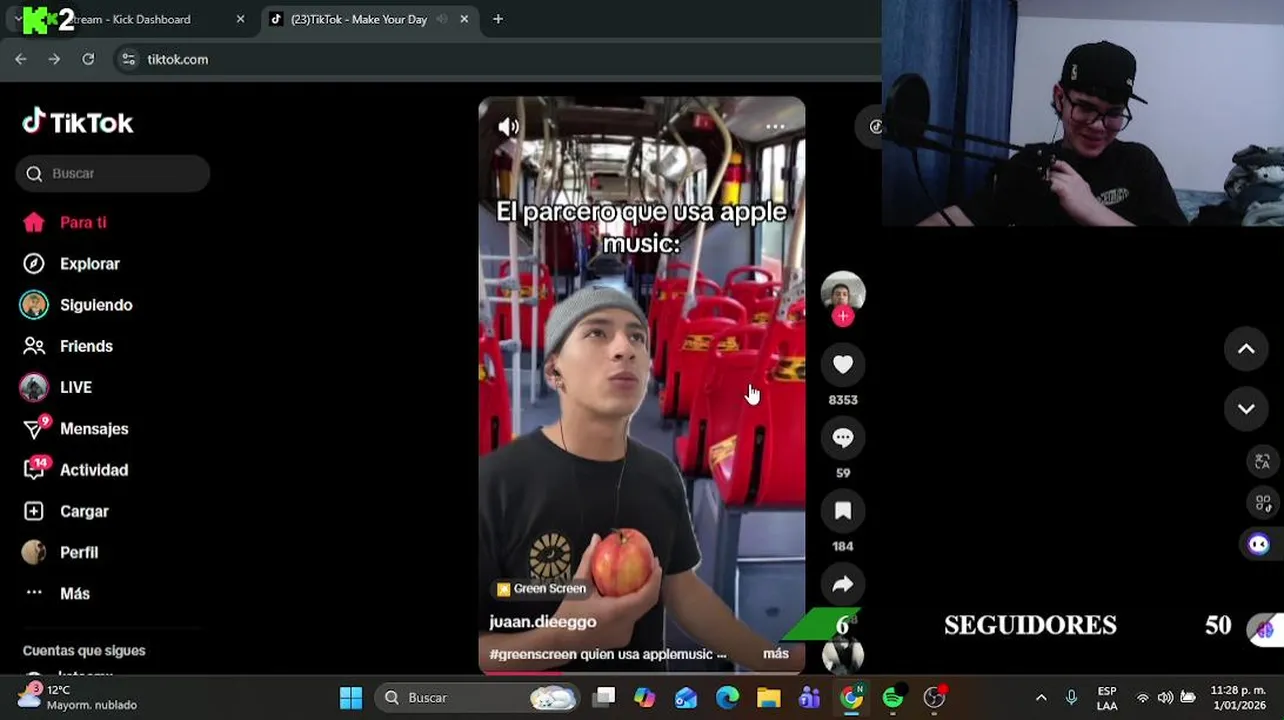1284x720 pixels.
Task: Focus the TikTok Buscar search field
Action: coord(113,173)
